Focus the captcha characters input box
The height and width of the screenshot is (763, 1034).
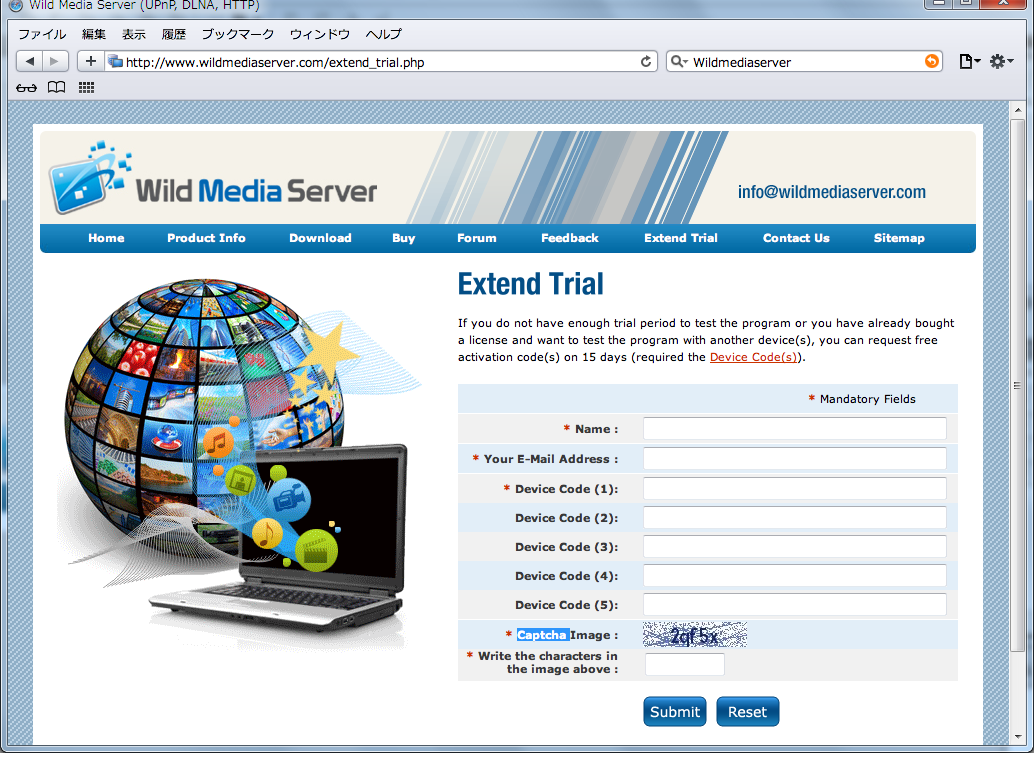click(x=684, y=665)
